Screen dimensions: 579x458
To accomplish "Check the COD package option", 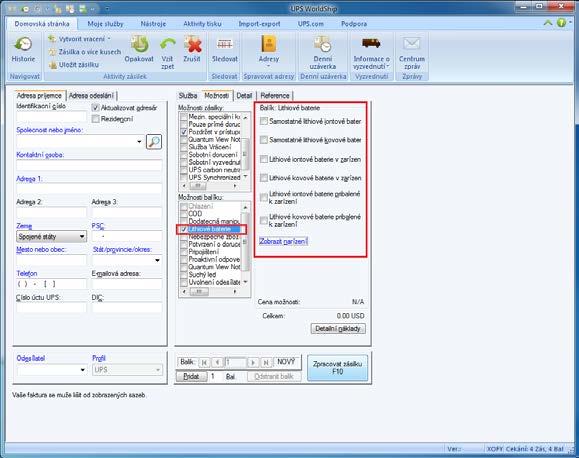I will 184,214.
